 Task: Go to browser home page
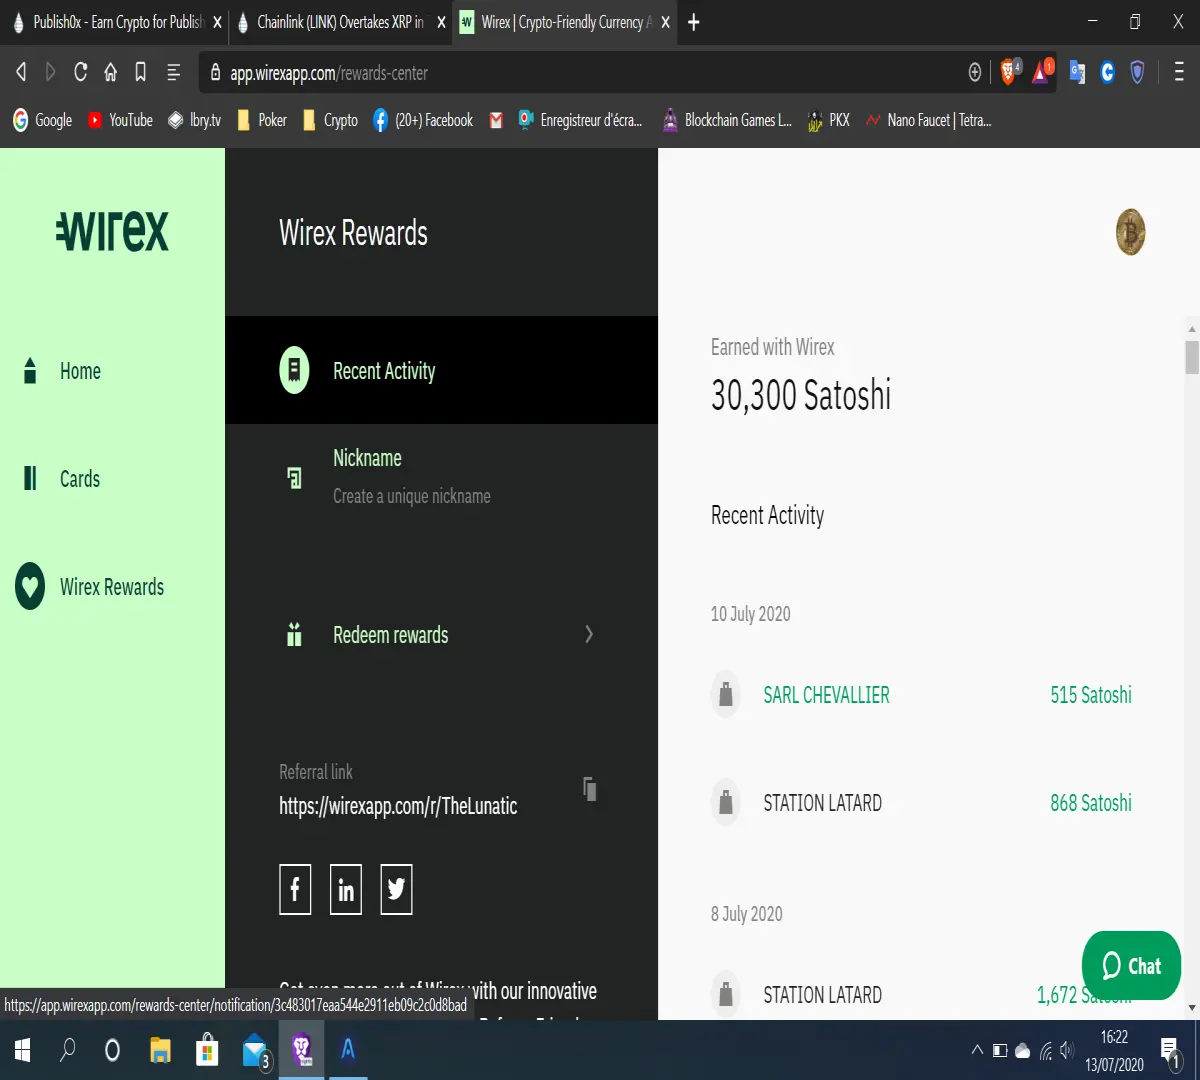(111, 72)
